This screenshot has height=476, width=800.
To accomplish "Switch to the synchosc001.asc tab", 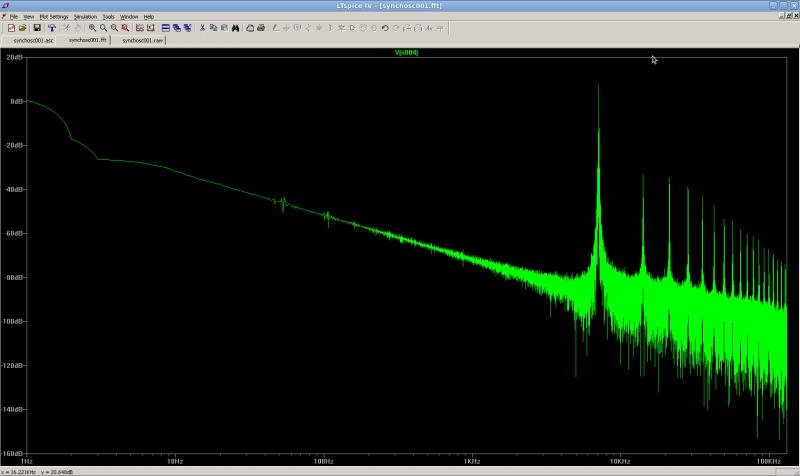I will [x=32, y=41].
